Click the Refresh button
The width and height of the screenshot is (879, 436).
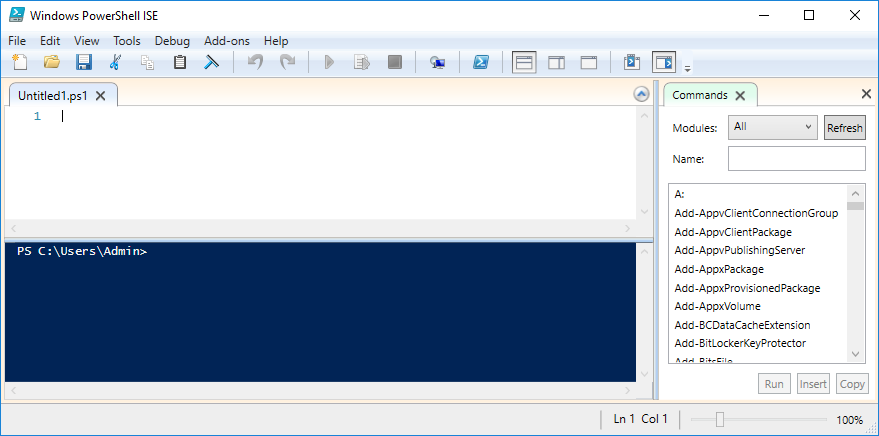click(x=844, y=127)
